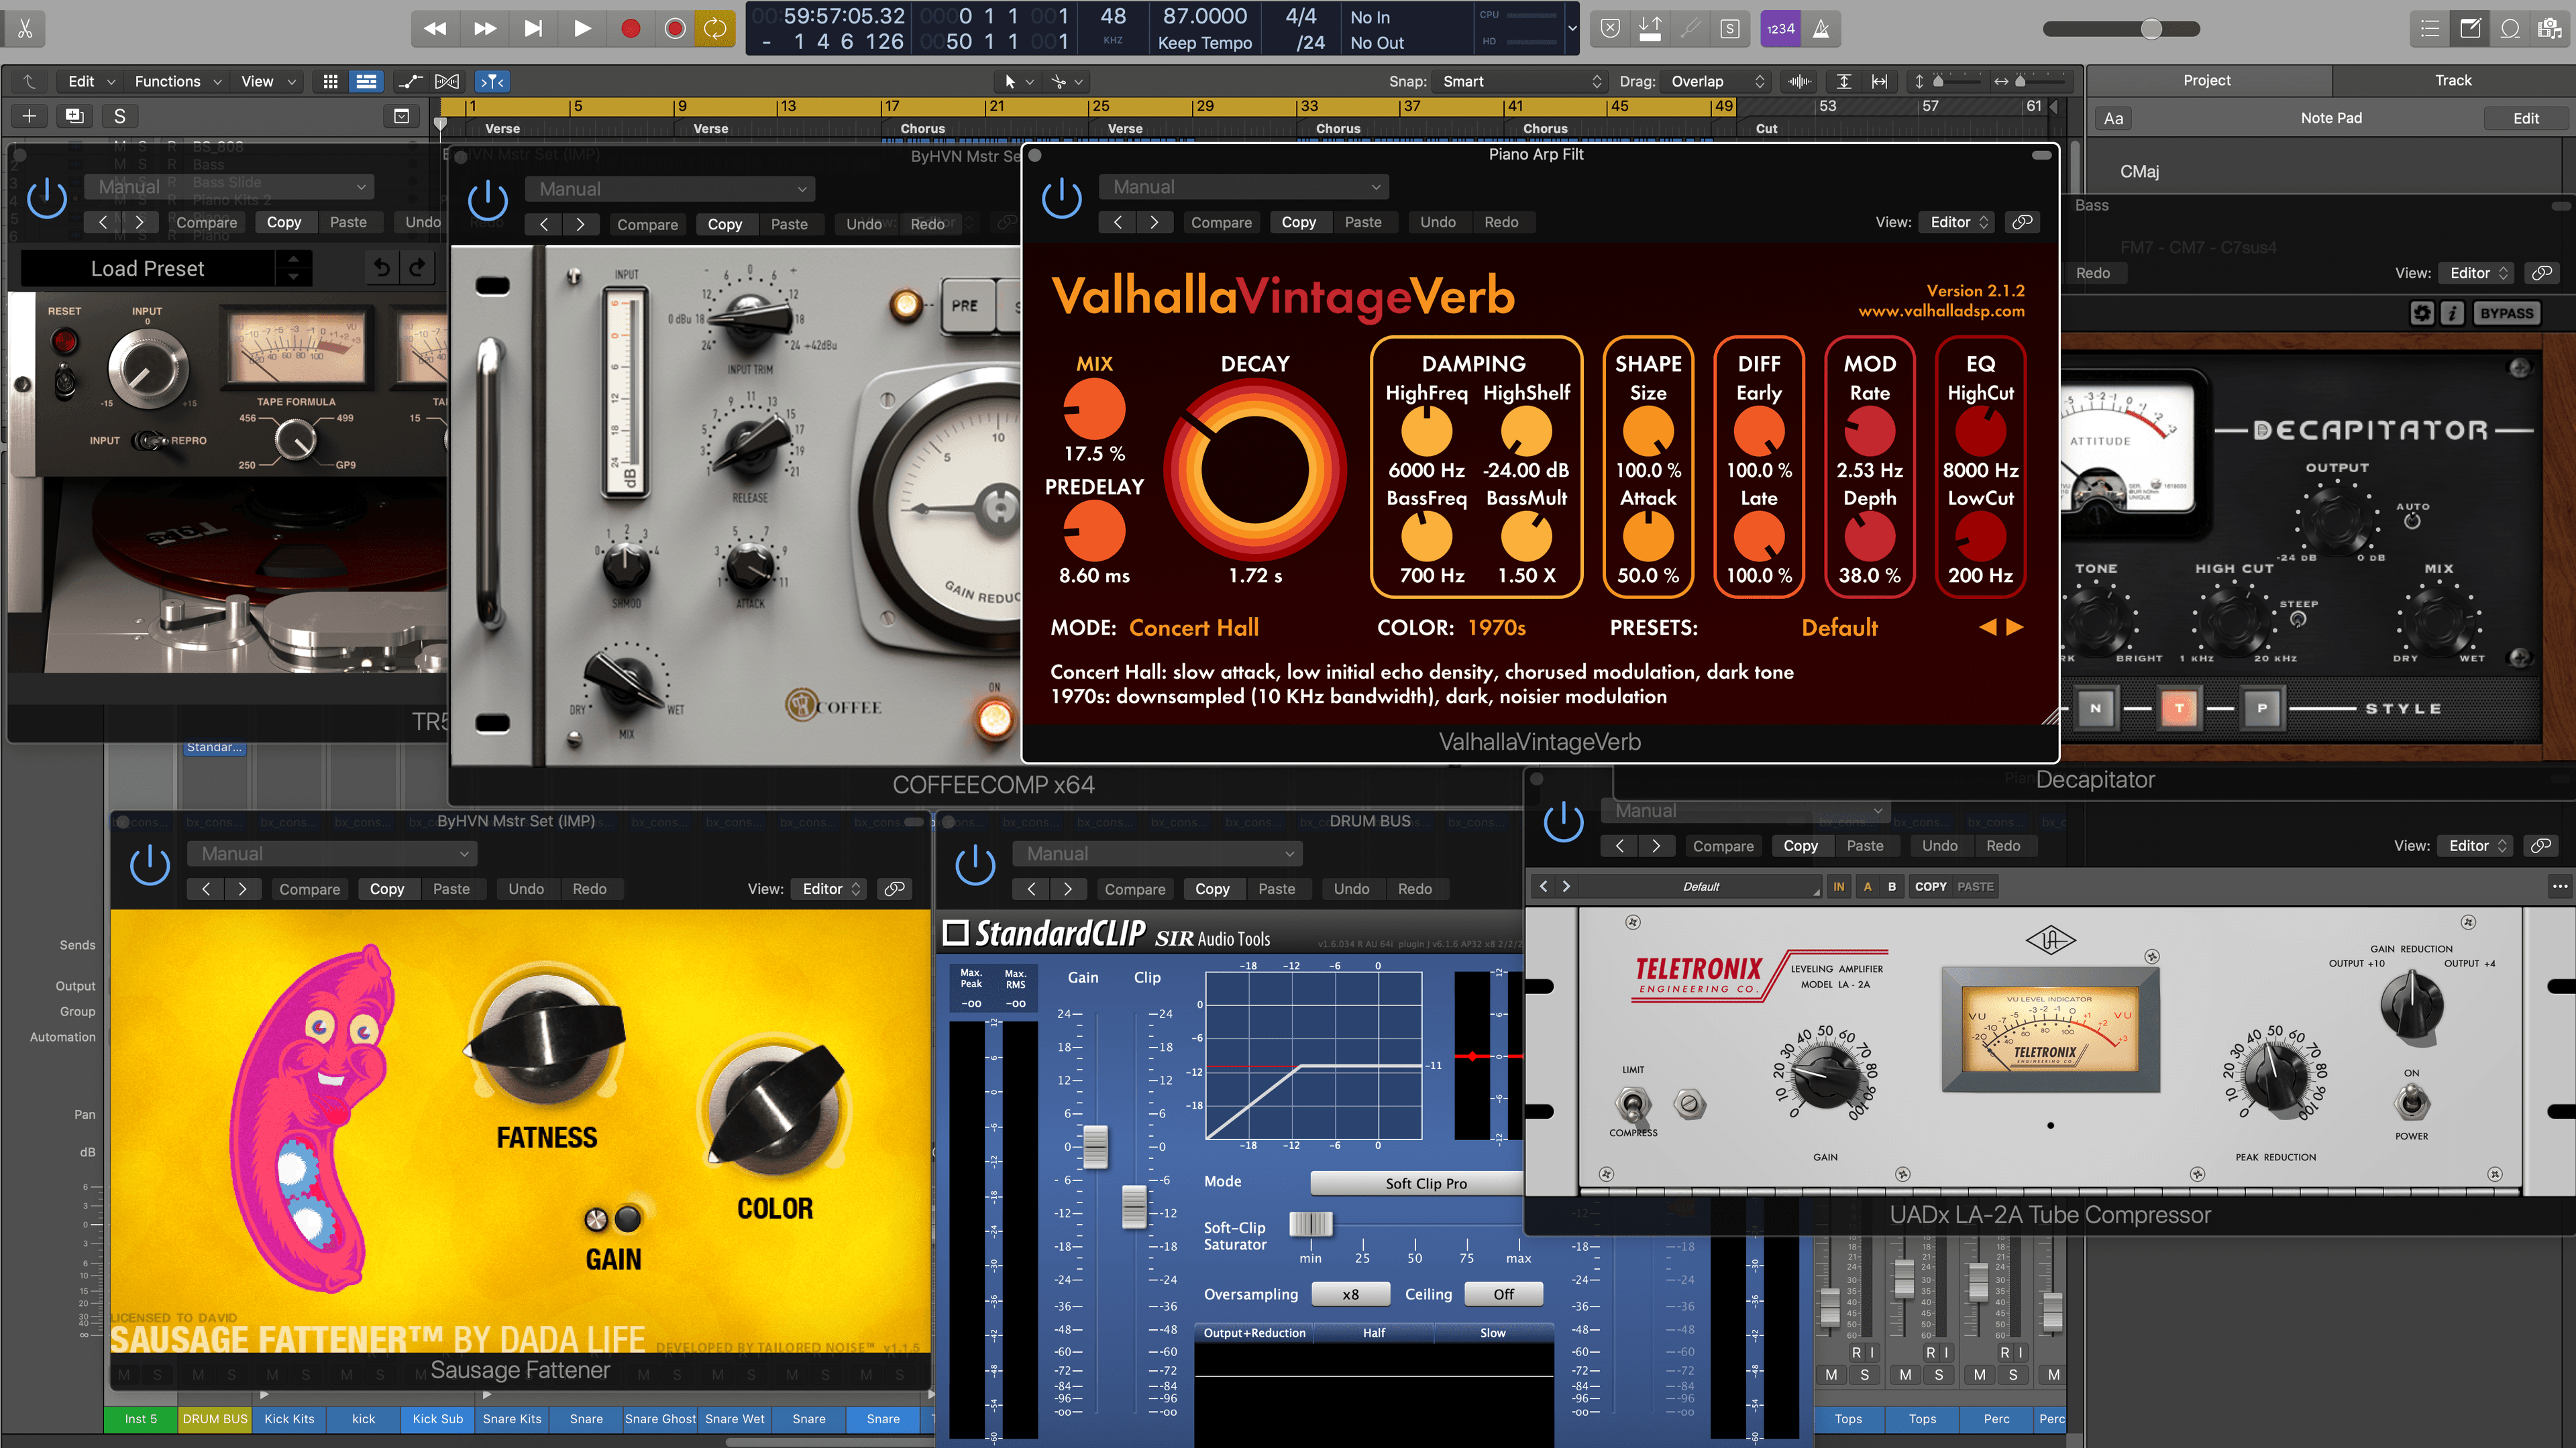Image resolution: width=2576 pixels, height=1448 pixels.
Task: Click the duplicate track icon
Action: click(74, 116)
